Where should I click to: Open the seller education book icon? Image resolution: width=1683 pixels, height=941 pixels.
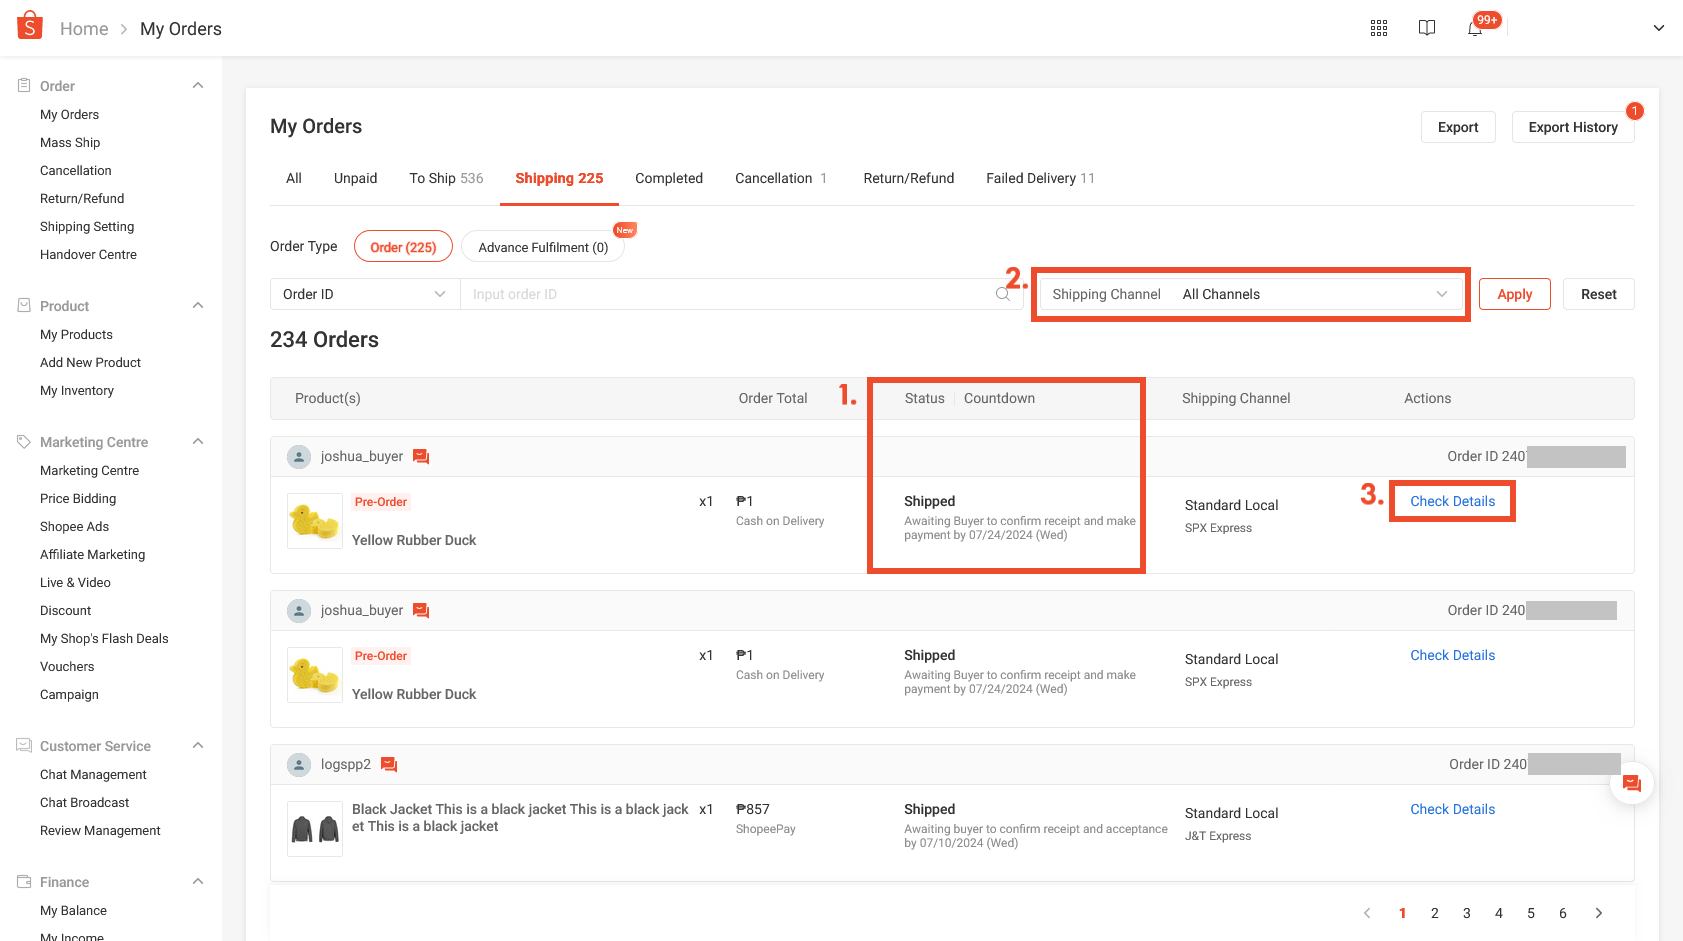[1427, 28]
